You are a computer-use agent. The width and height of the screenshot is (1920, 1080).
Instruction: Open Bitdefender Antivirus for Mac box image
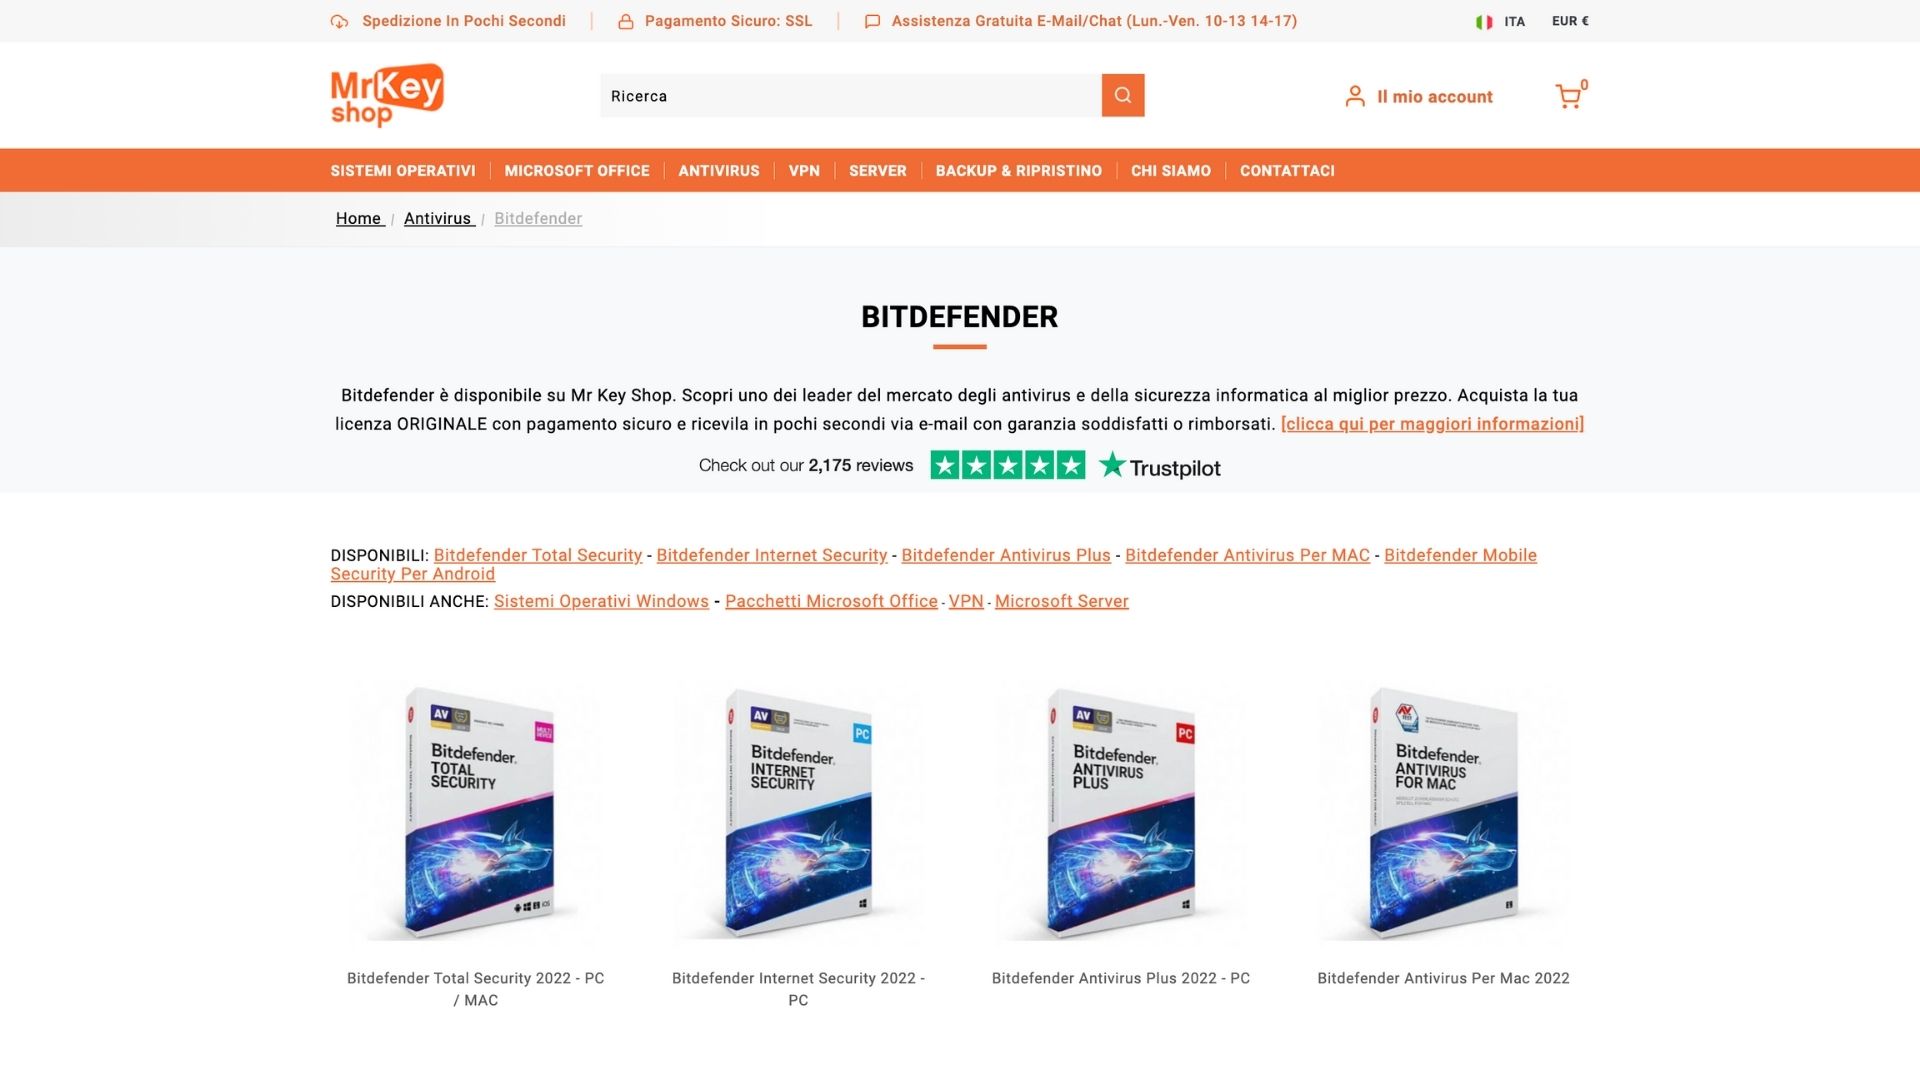pos(1444,810)
